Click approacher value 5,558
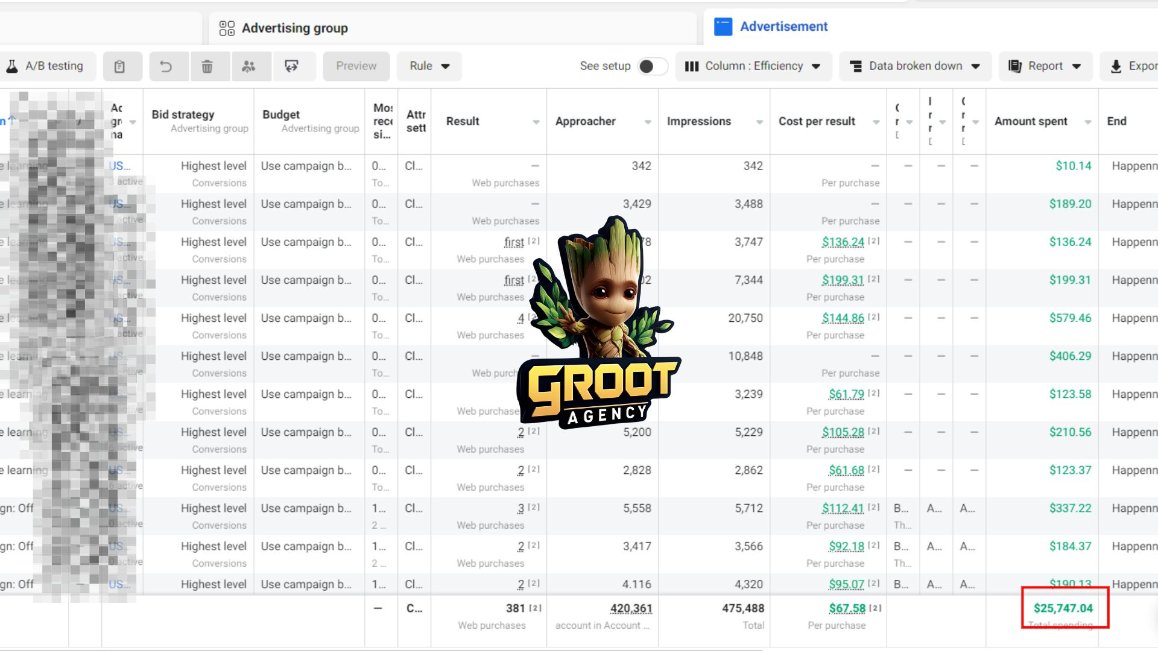 (x=637, y=508)
